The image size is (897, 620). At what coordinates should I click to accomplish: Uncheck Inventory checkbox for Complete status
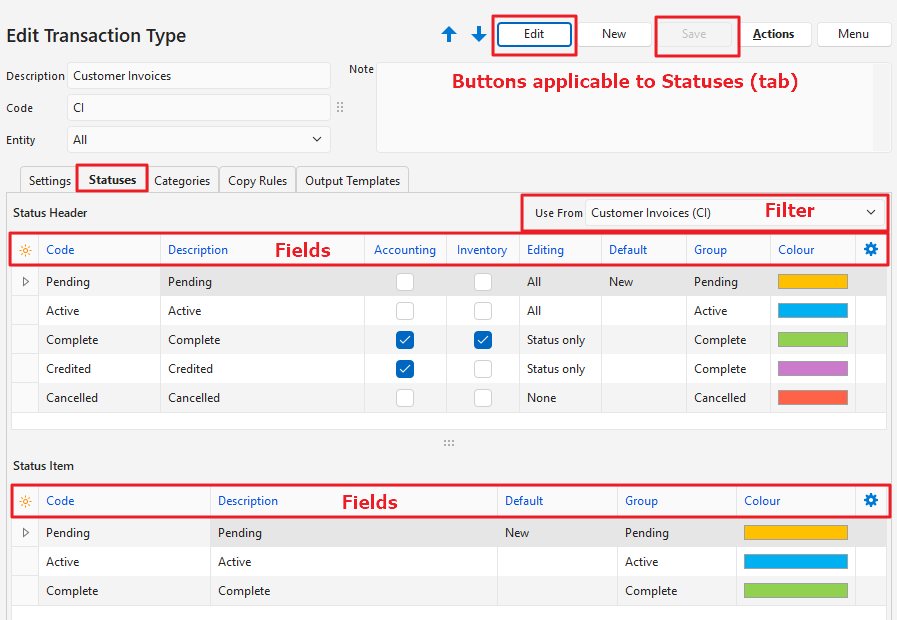pyautogui.click(x=483, y=340)
